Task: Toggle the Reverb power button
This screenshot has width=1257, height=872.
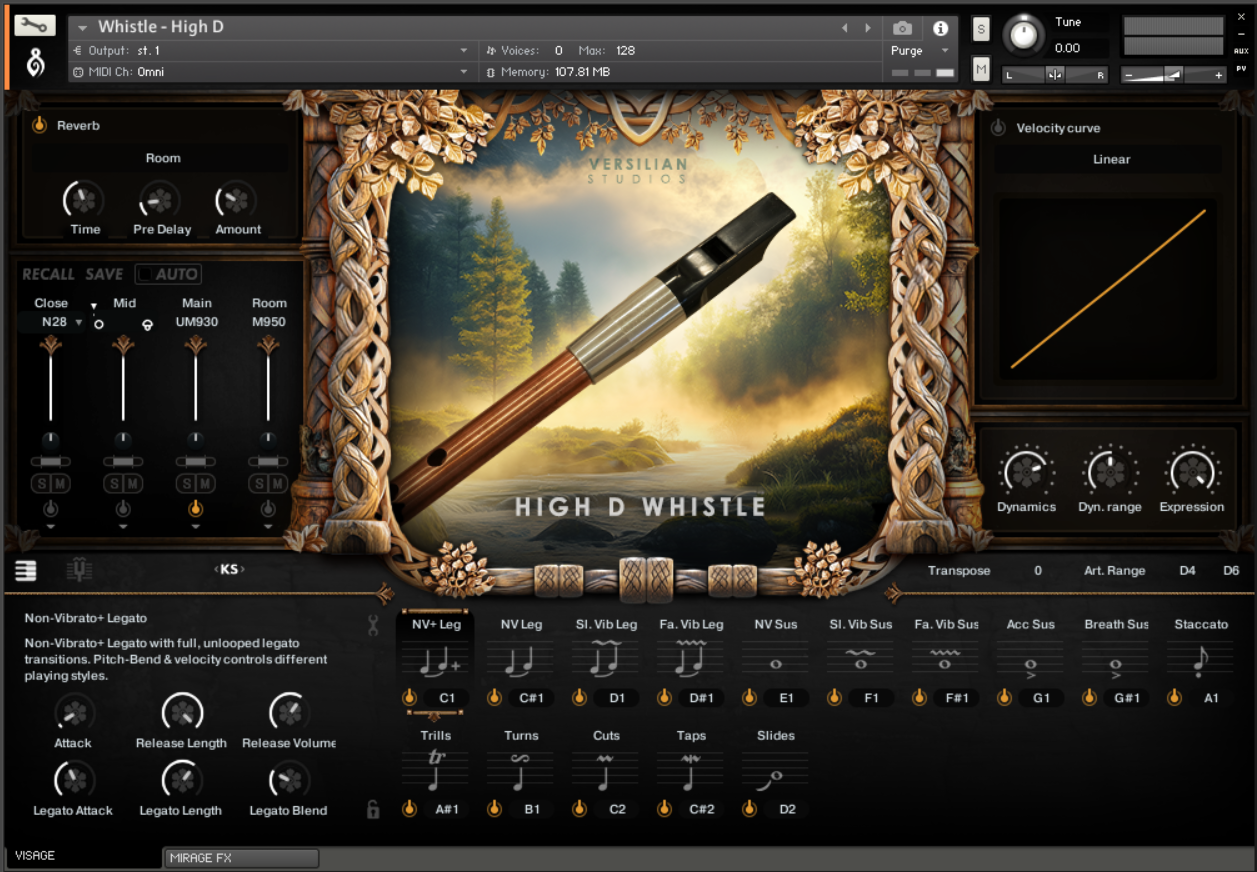Action: click(x=39, y=126)
